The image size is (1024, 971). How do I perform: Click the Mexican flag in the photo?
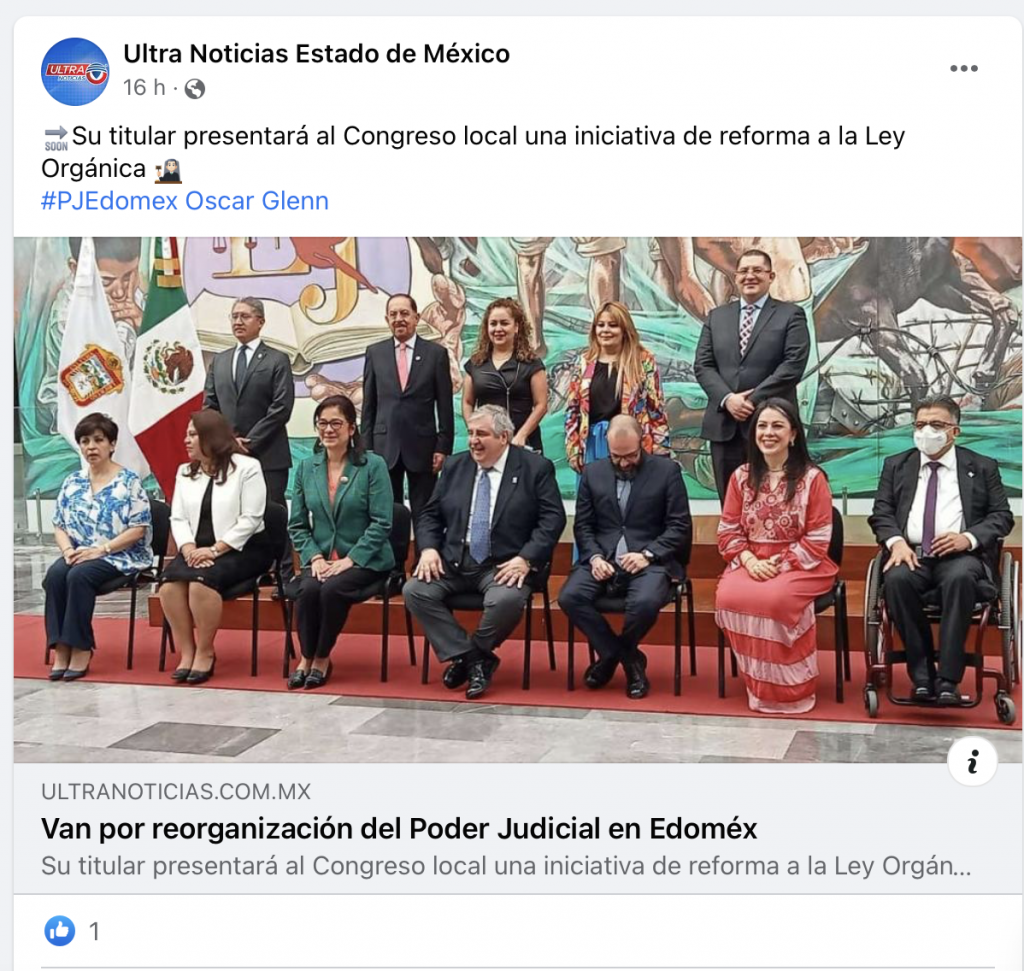[169, 366]
